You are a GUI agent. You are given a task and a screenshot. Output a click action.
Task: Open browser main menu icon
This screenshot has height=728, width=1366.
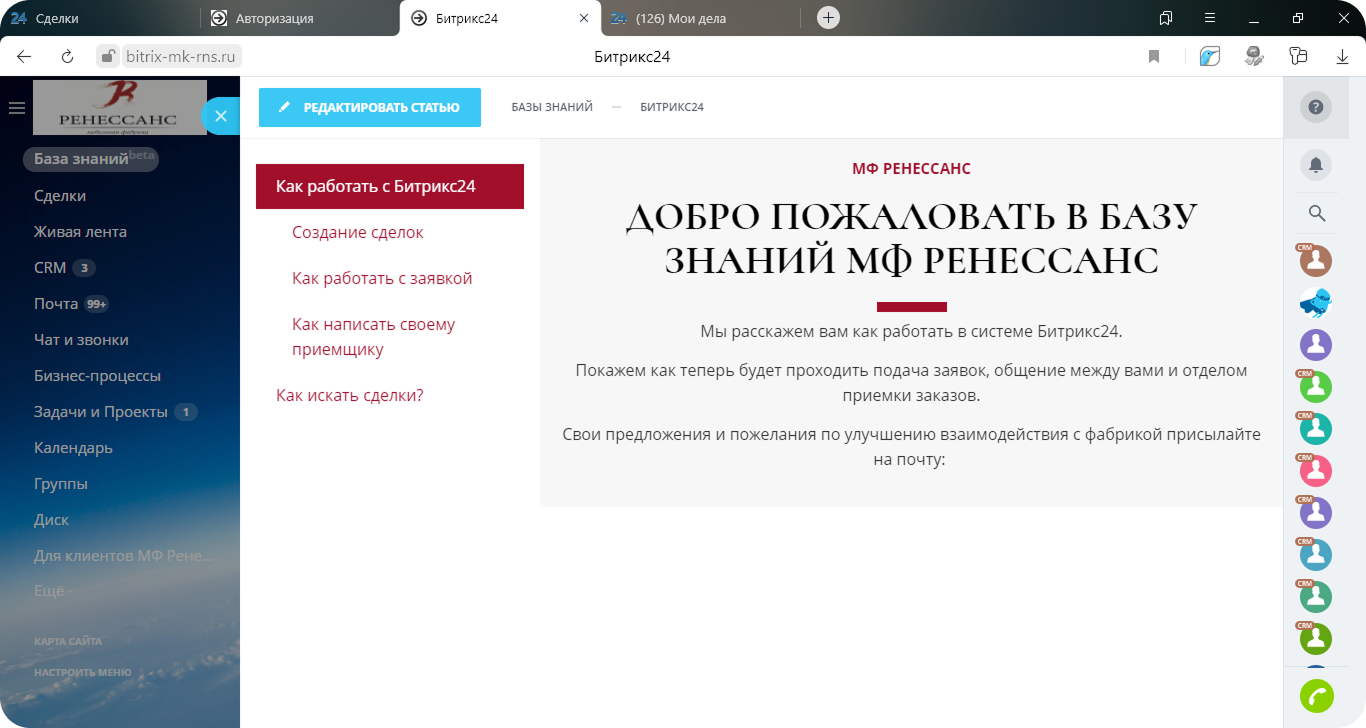click(x=1210, y=18)
